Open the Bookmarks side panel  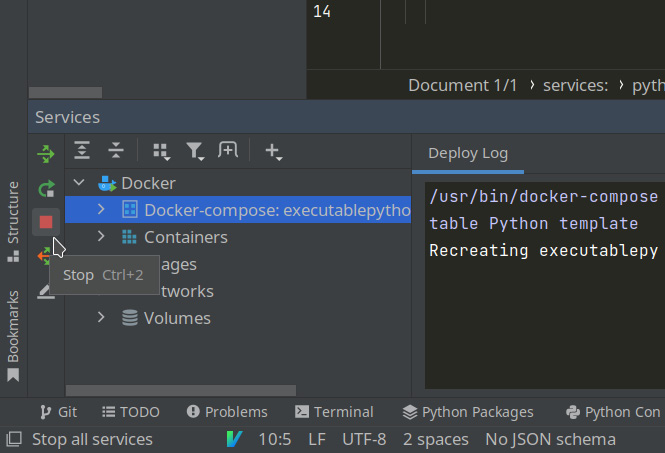(13, 336)
